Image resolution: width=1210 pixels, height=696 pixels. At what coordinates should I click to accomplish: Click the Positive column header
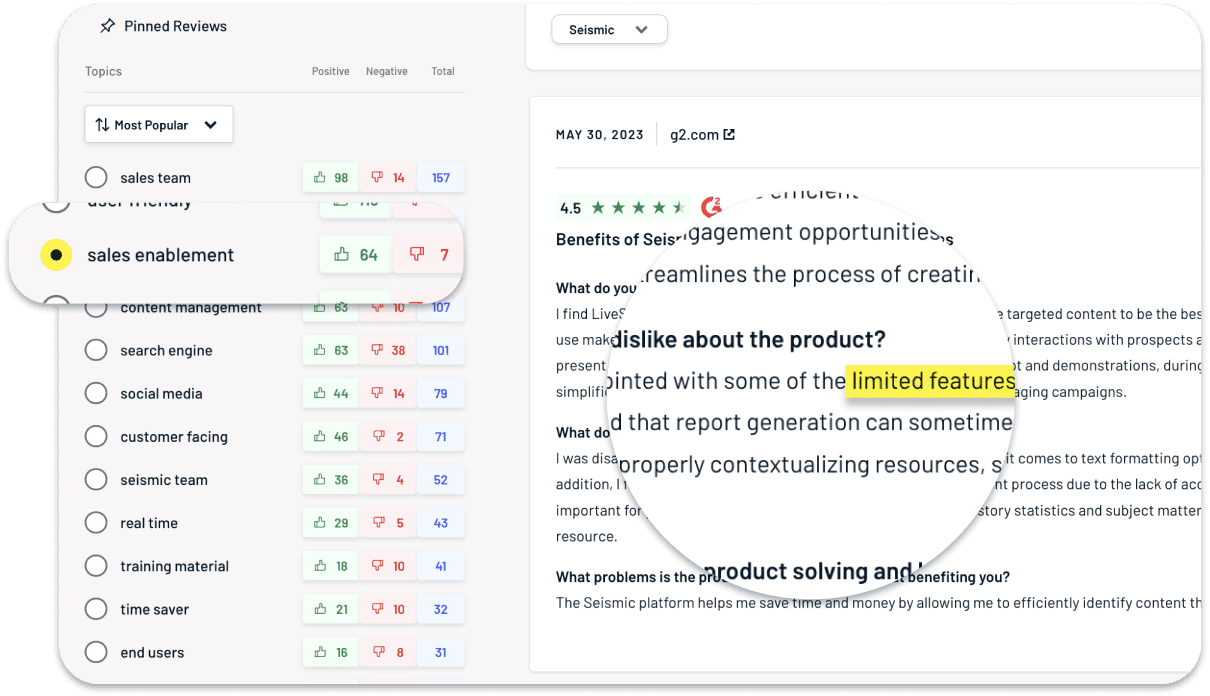(x=331, y=71)
